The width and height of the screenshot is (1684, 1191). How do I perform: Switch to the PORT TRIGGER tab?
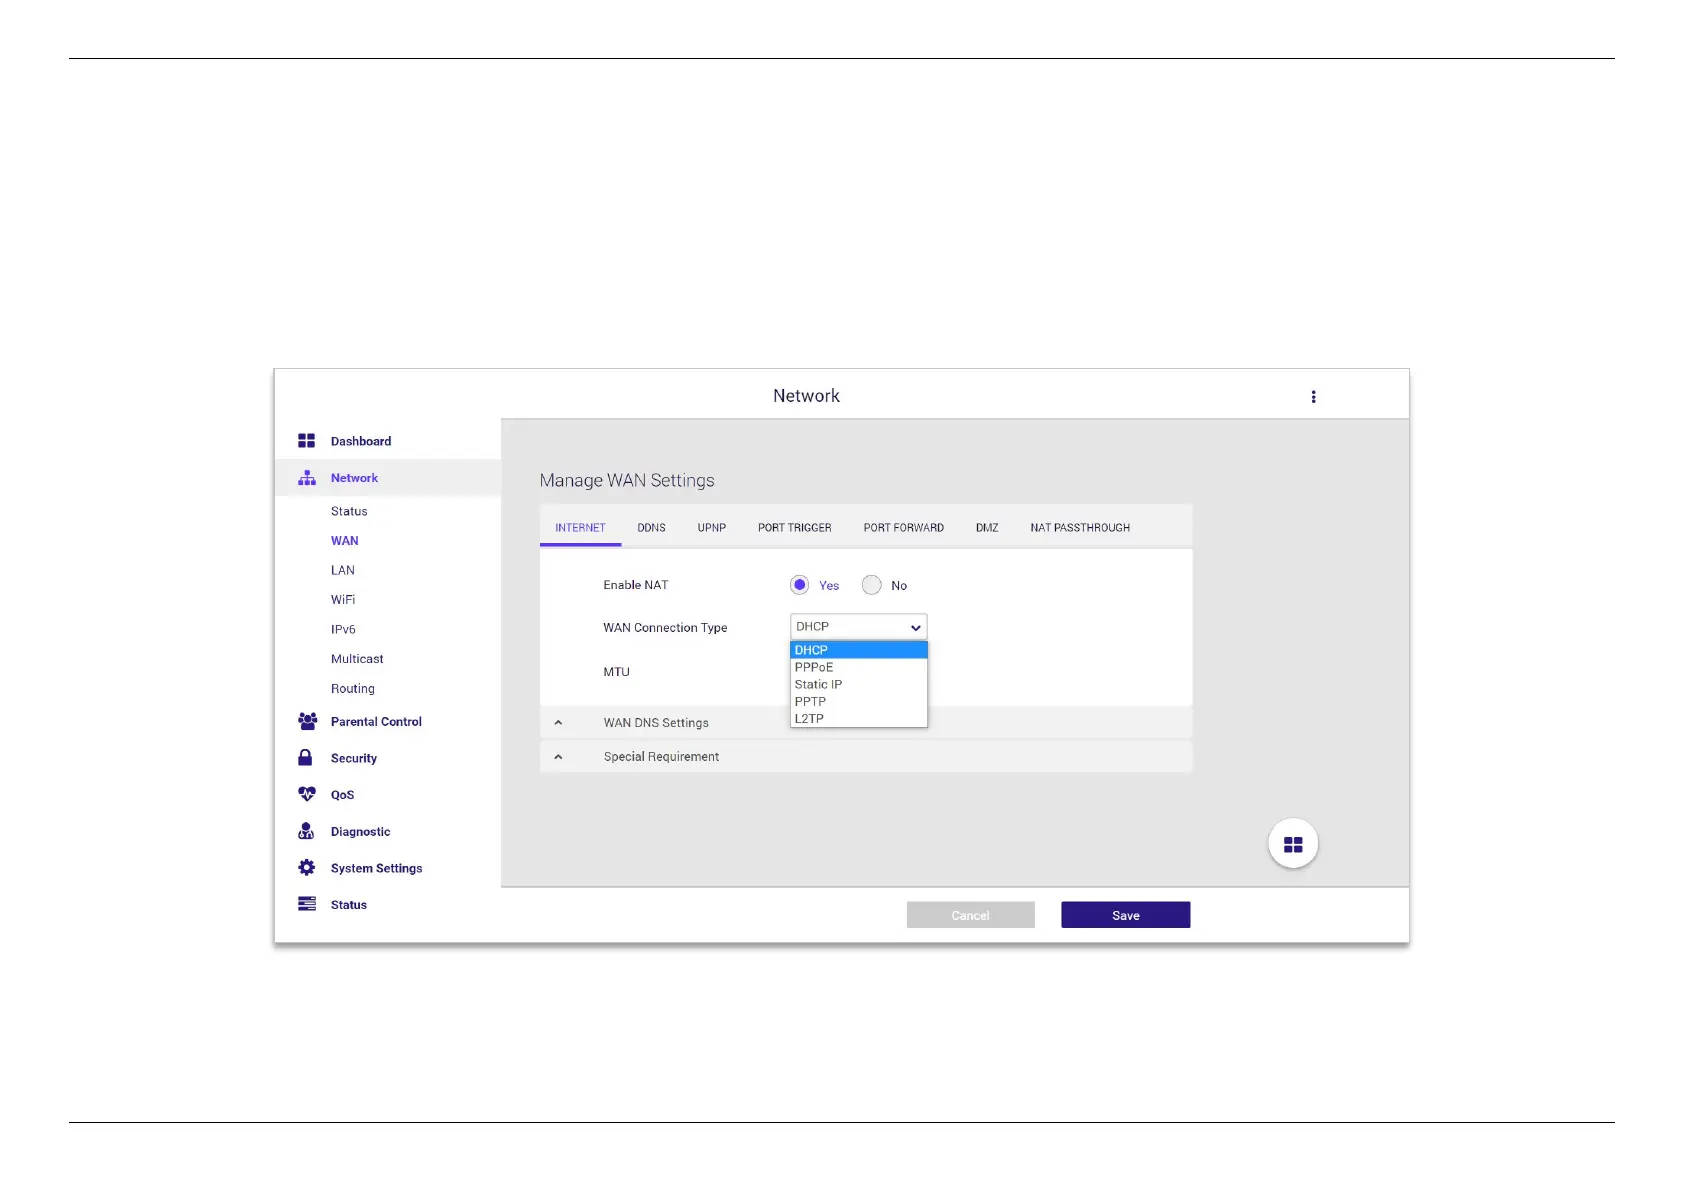tap(795, 528)
